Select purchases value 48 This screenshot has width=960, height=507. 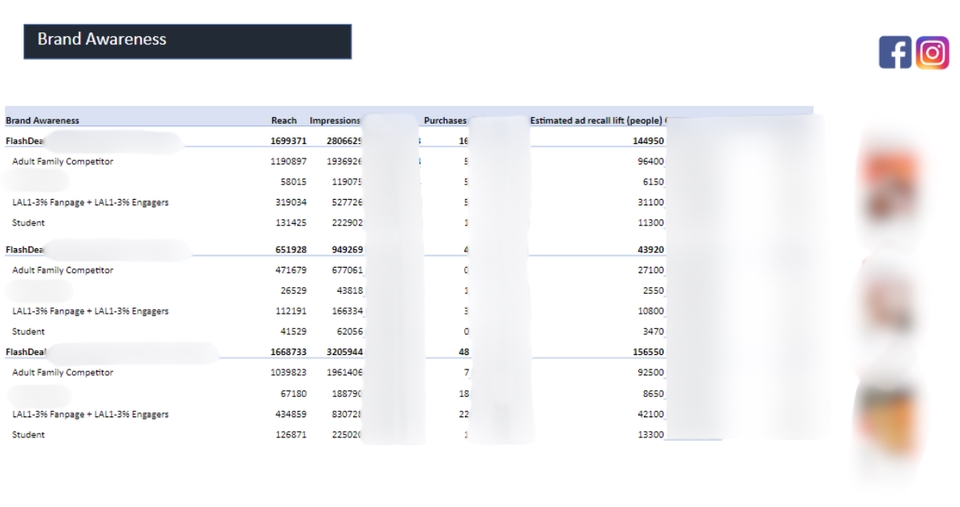click(x=464, y=352)
